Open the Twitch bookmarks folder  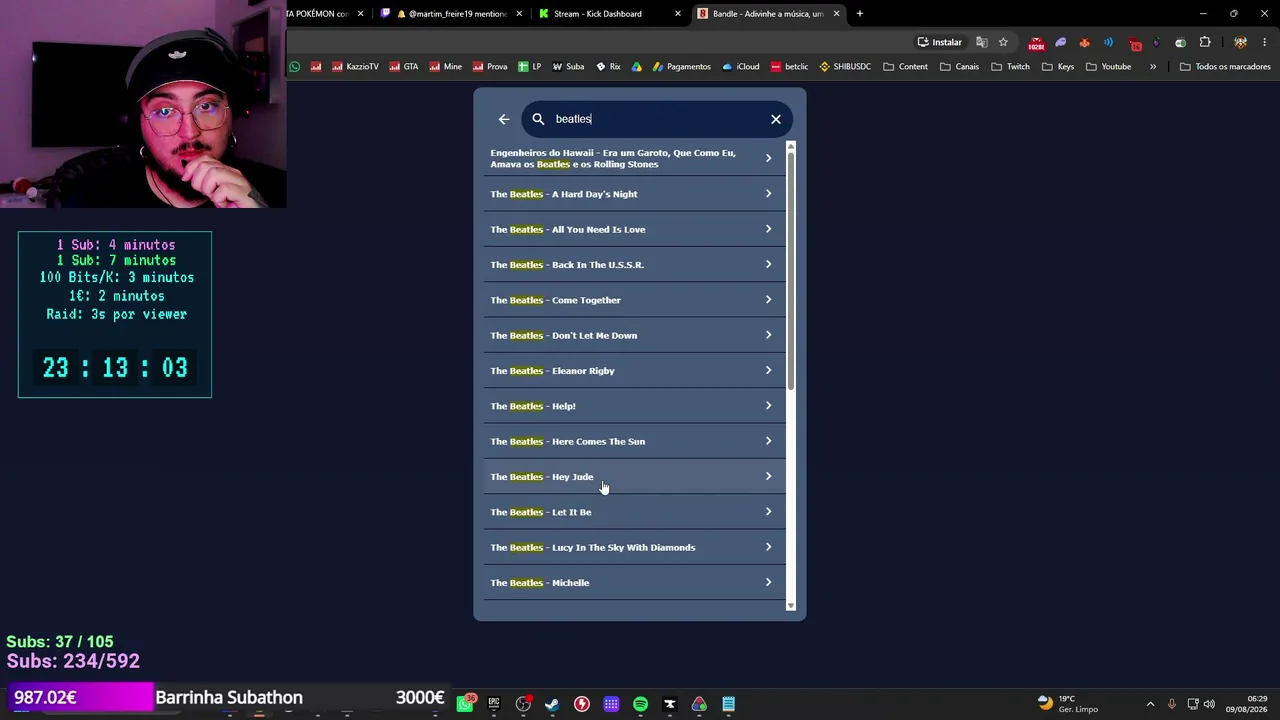click(1010, 67)
